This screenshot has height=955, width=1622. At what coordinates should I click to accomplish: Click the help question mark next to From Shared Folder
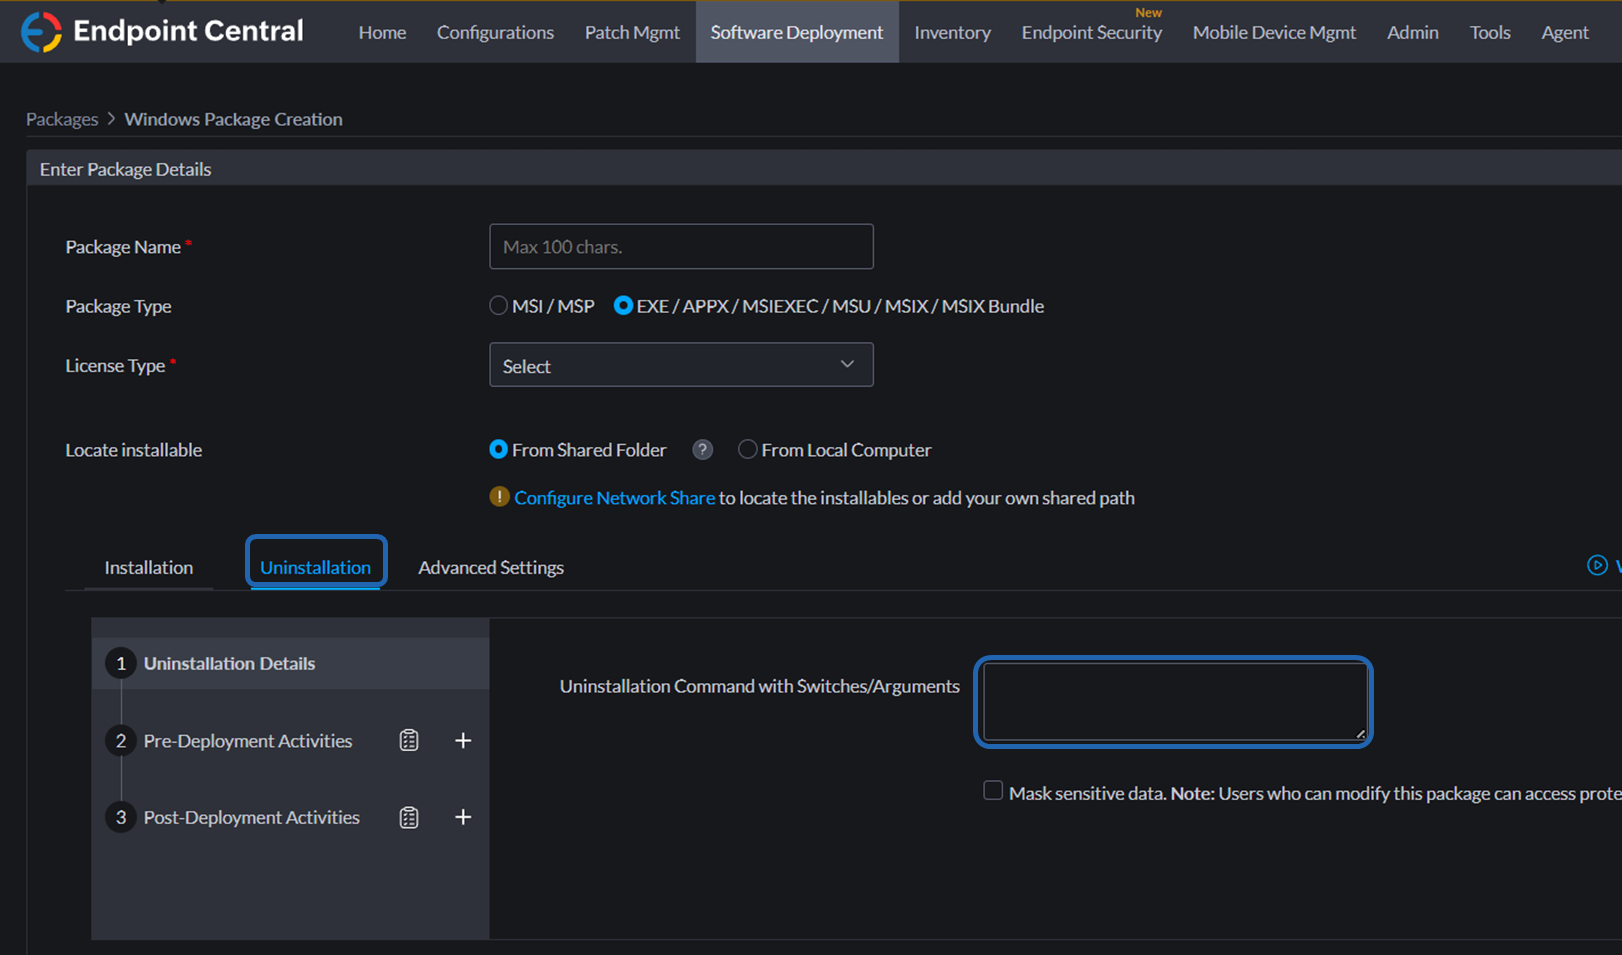tap(703, 450)
